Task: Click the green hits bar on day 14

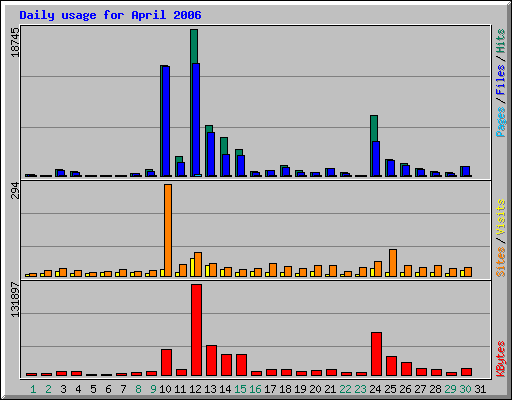Action: tap(224, 146)
